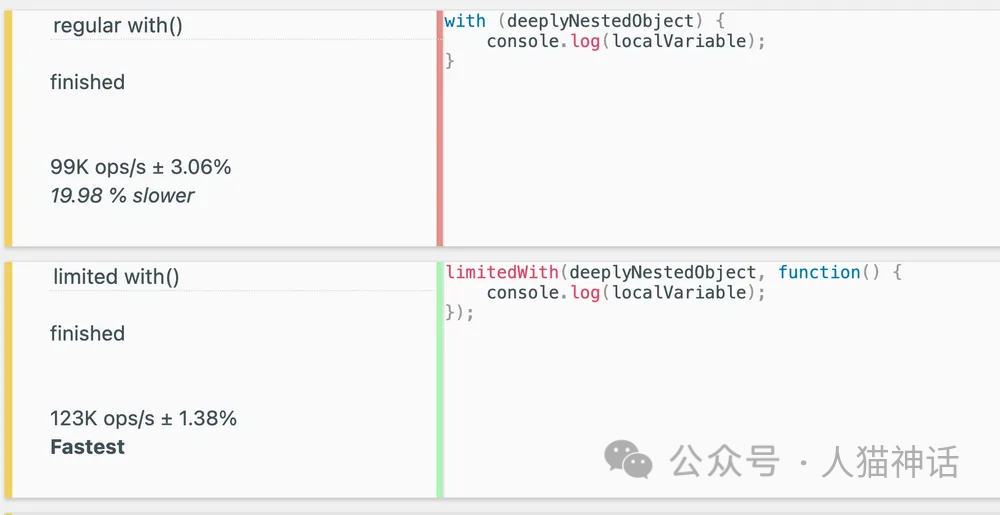Place cursor on "limitedWith" function name in code

click(502, 272)
